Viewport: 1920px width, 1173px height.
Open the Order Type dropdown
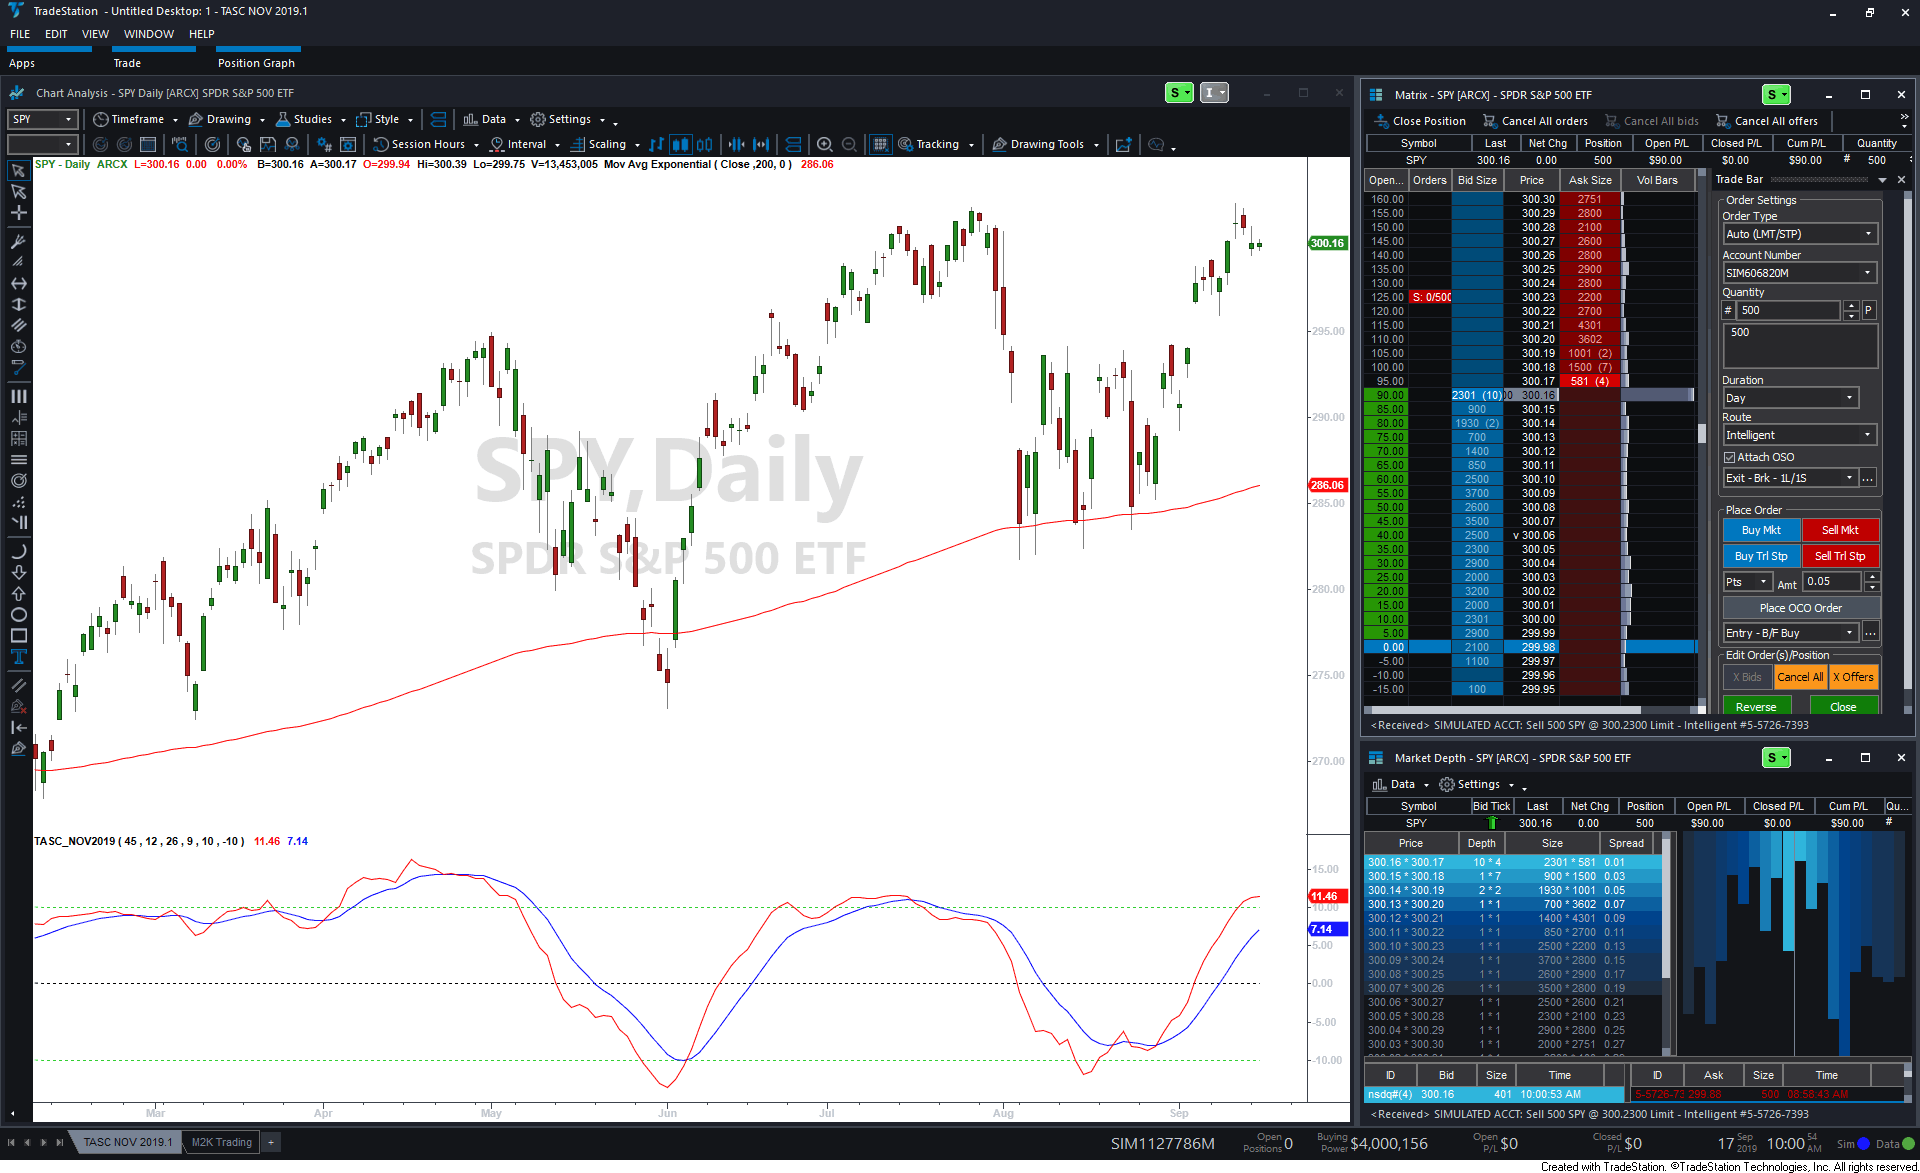pos(1800,234)
